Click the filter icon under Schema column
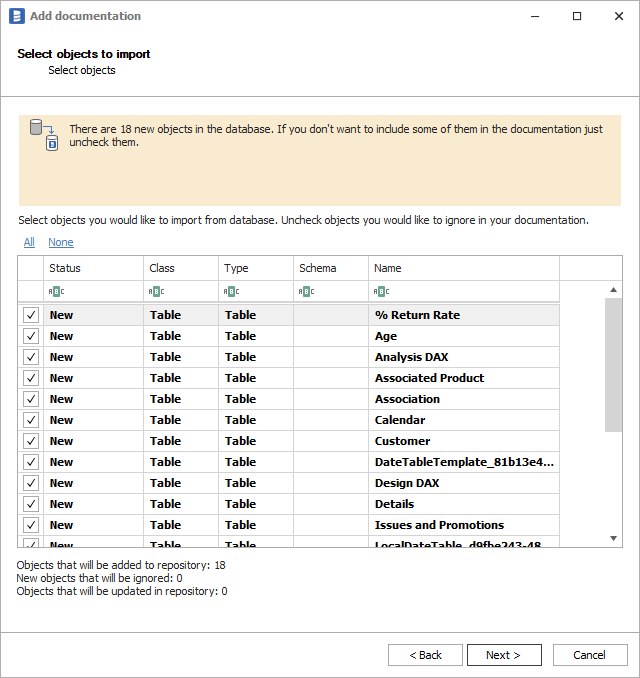The width and height of the screenshot is (640, 678). [x=306, y=291]
